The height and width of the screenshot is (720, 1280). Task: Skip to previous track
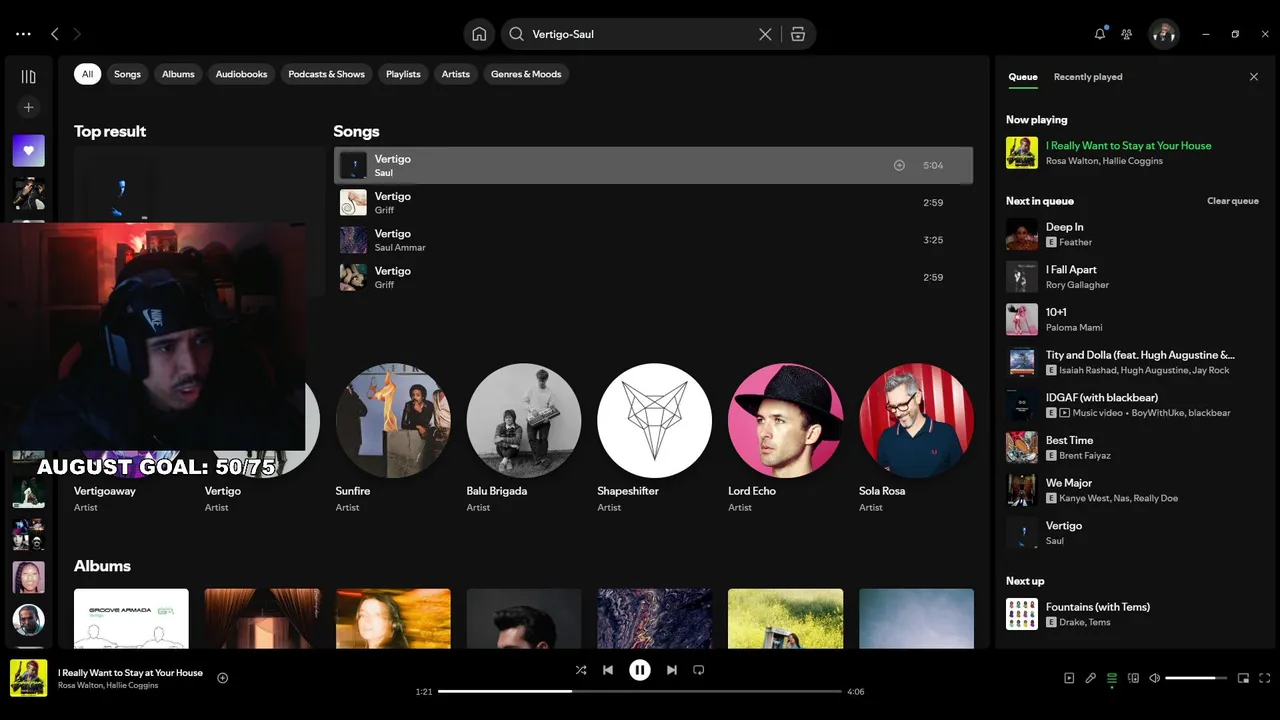(608, 670)
